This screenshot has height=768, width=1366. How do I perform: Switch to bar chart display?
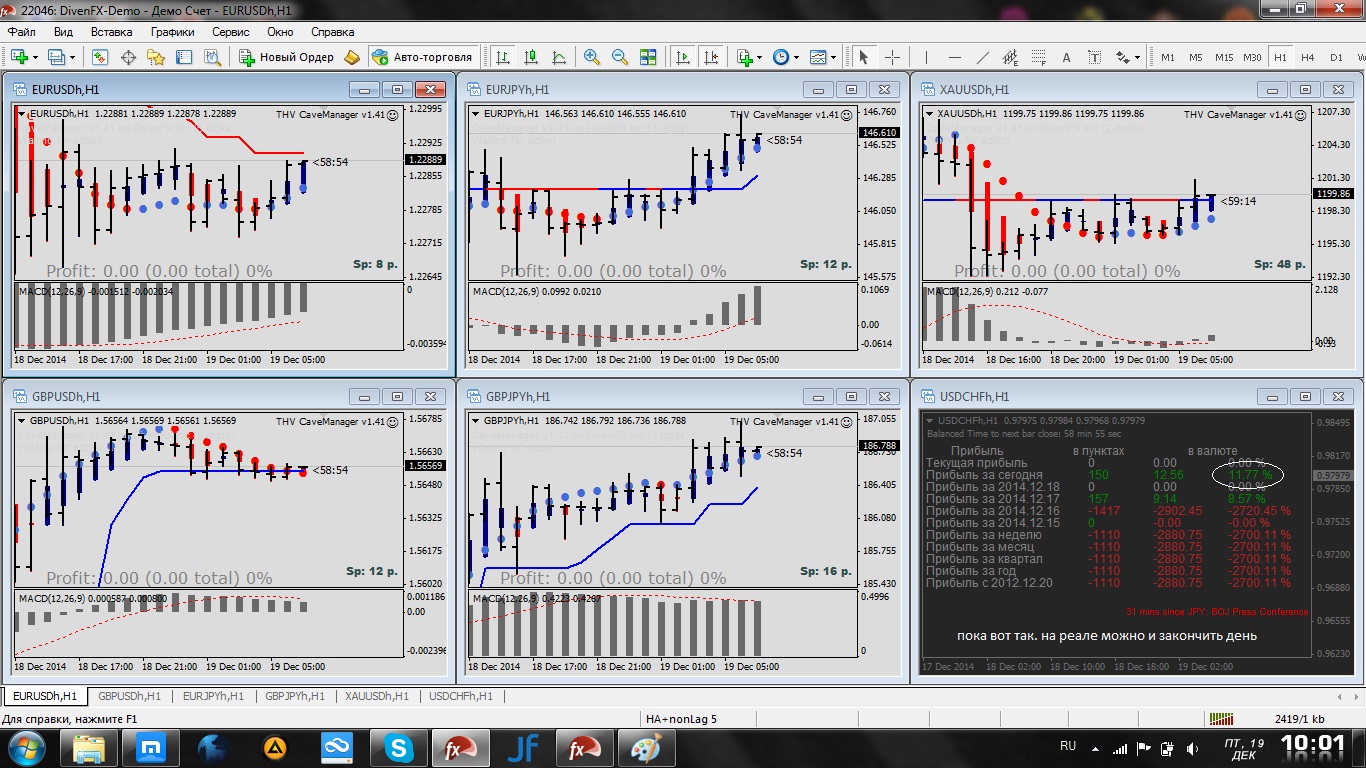tap(503, 57)
